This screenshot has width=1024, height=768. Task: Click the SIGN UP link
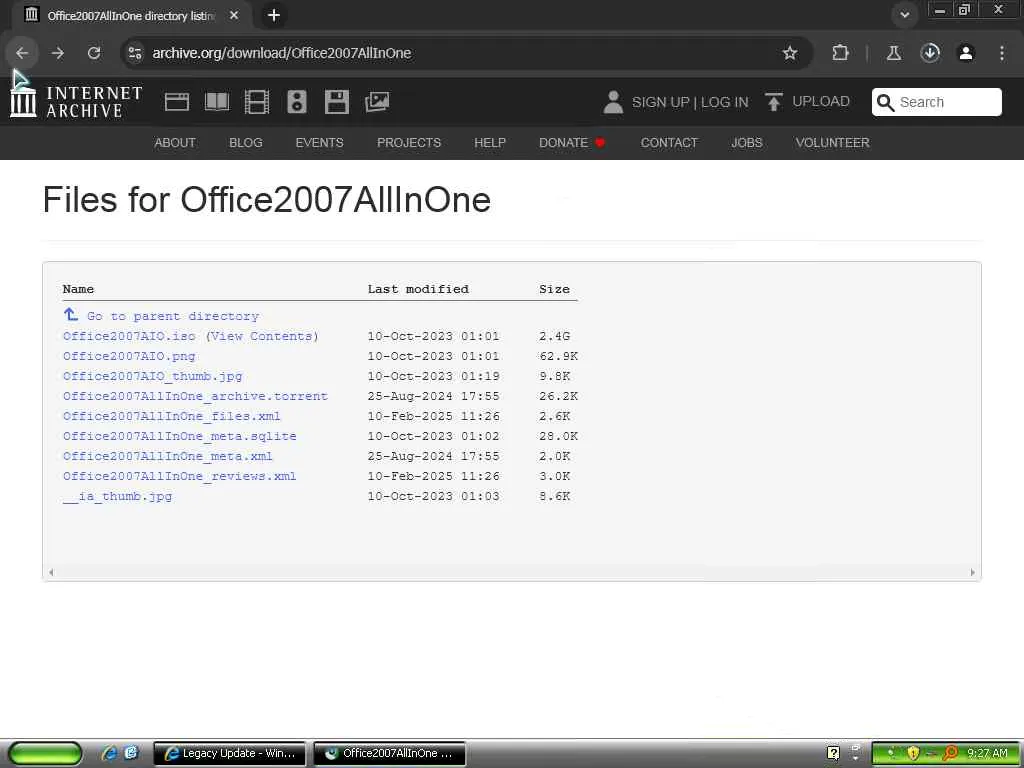pyautogui.click(x=660, y=103)
